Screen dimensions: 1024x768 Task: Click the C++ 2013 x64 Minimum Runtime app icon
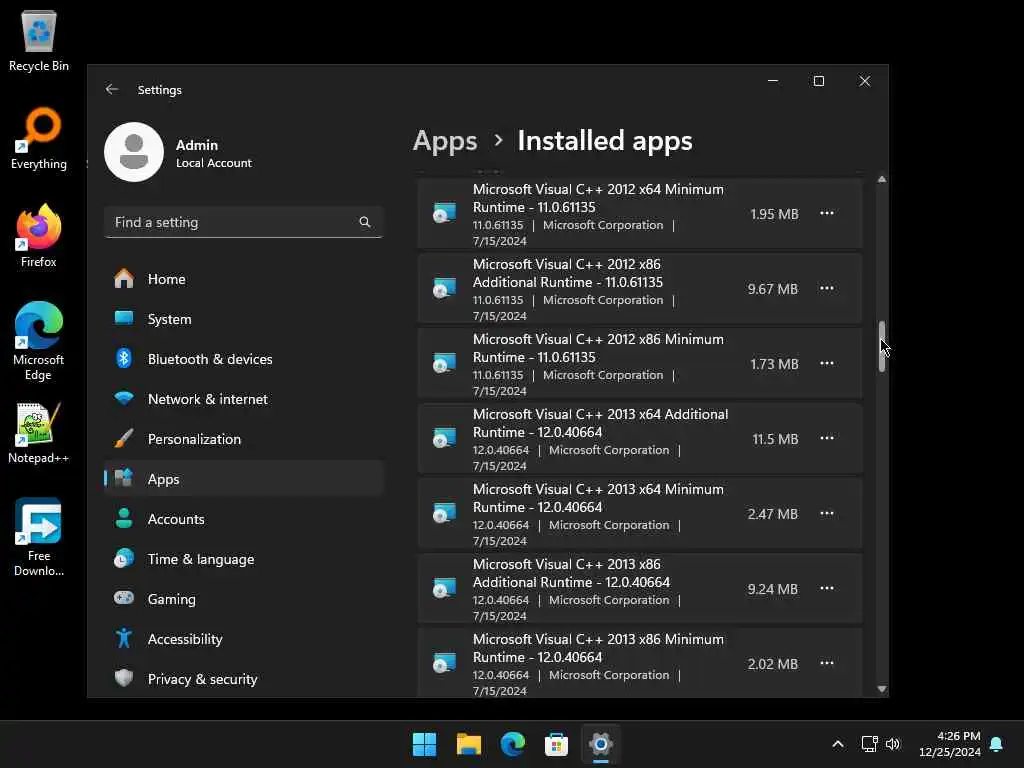(x=445, y=513)
